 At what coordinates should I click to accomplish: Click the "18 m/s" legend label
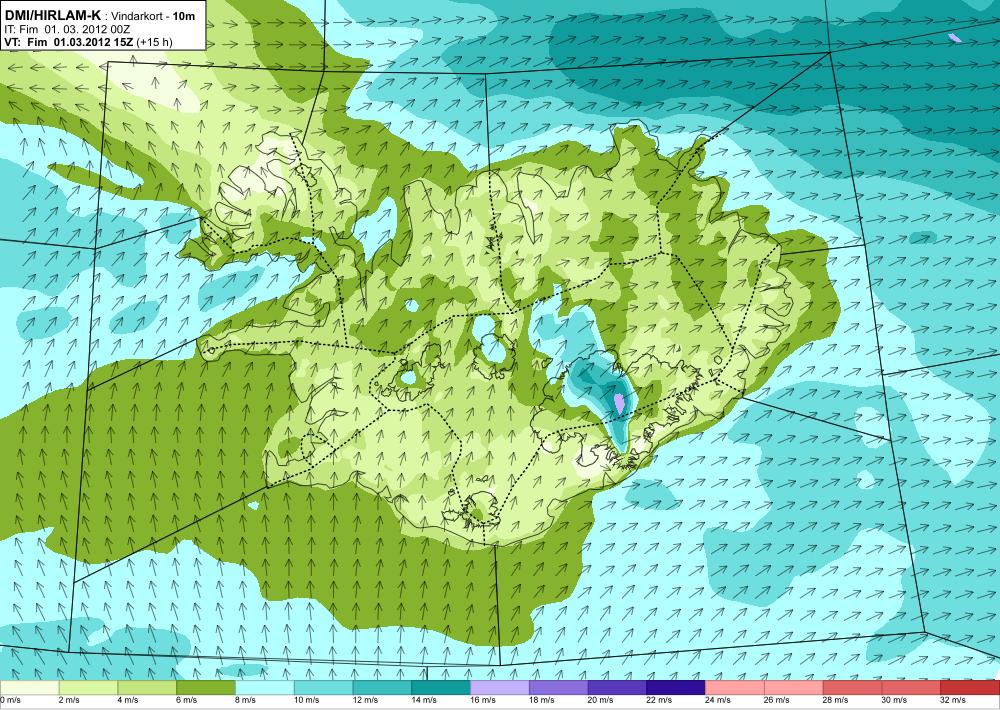point(541,700)
